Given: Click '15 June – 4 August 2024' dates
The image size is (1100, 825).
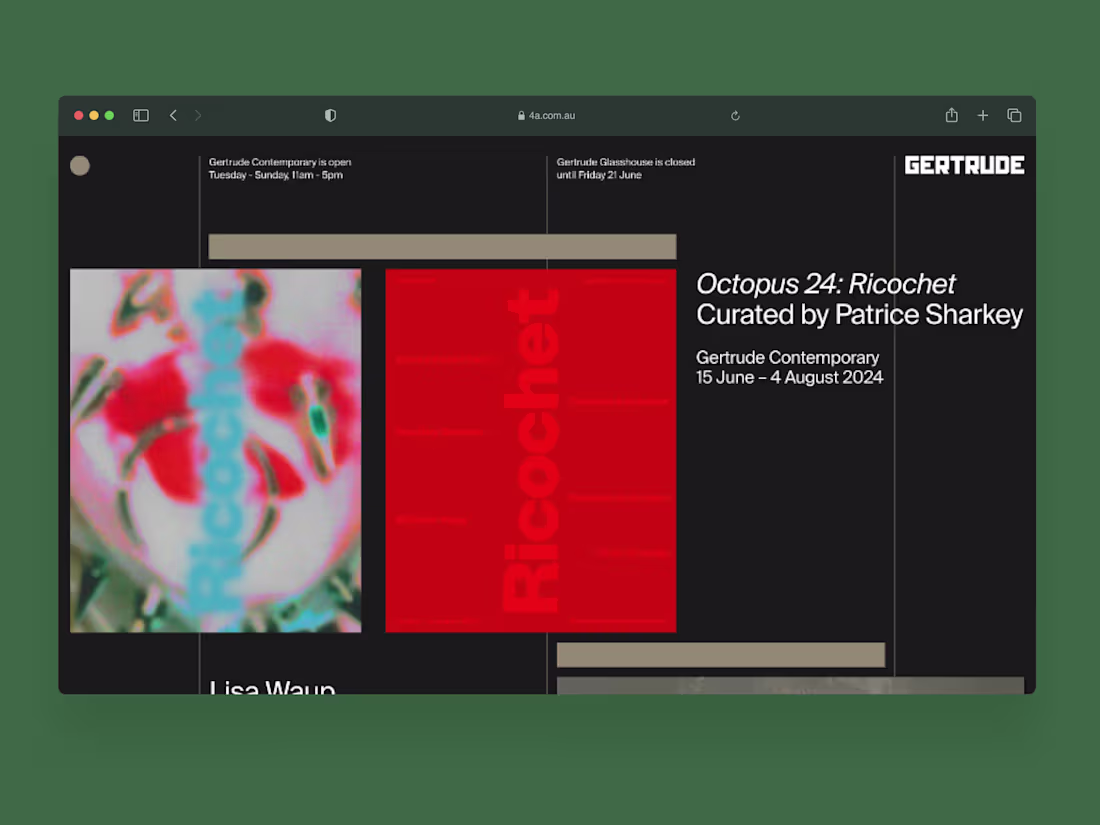Looking at the screenshot, I should [789, 377].
